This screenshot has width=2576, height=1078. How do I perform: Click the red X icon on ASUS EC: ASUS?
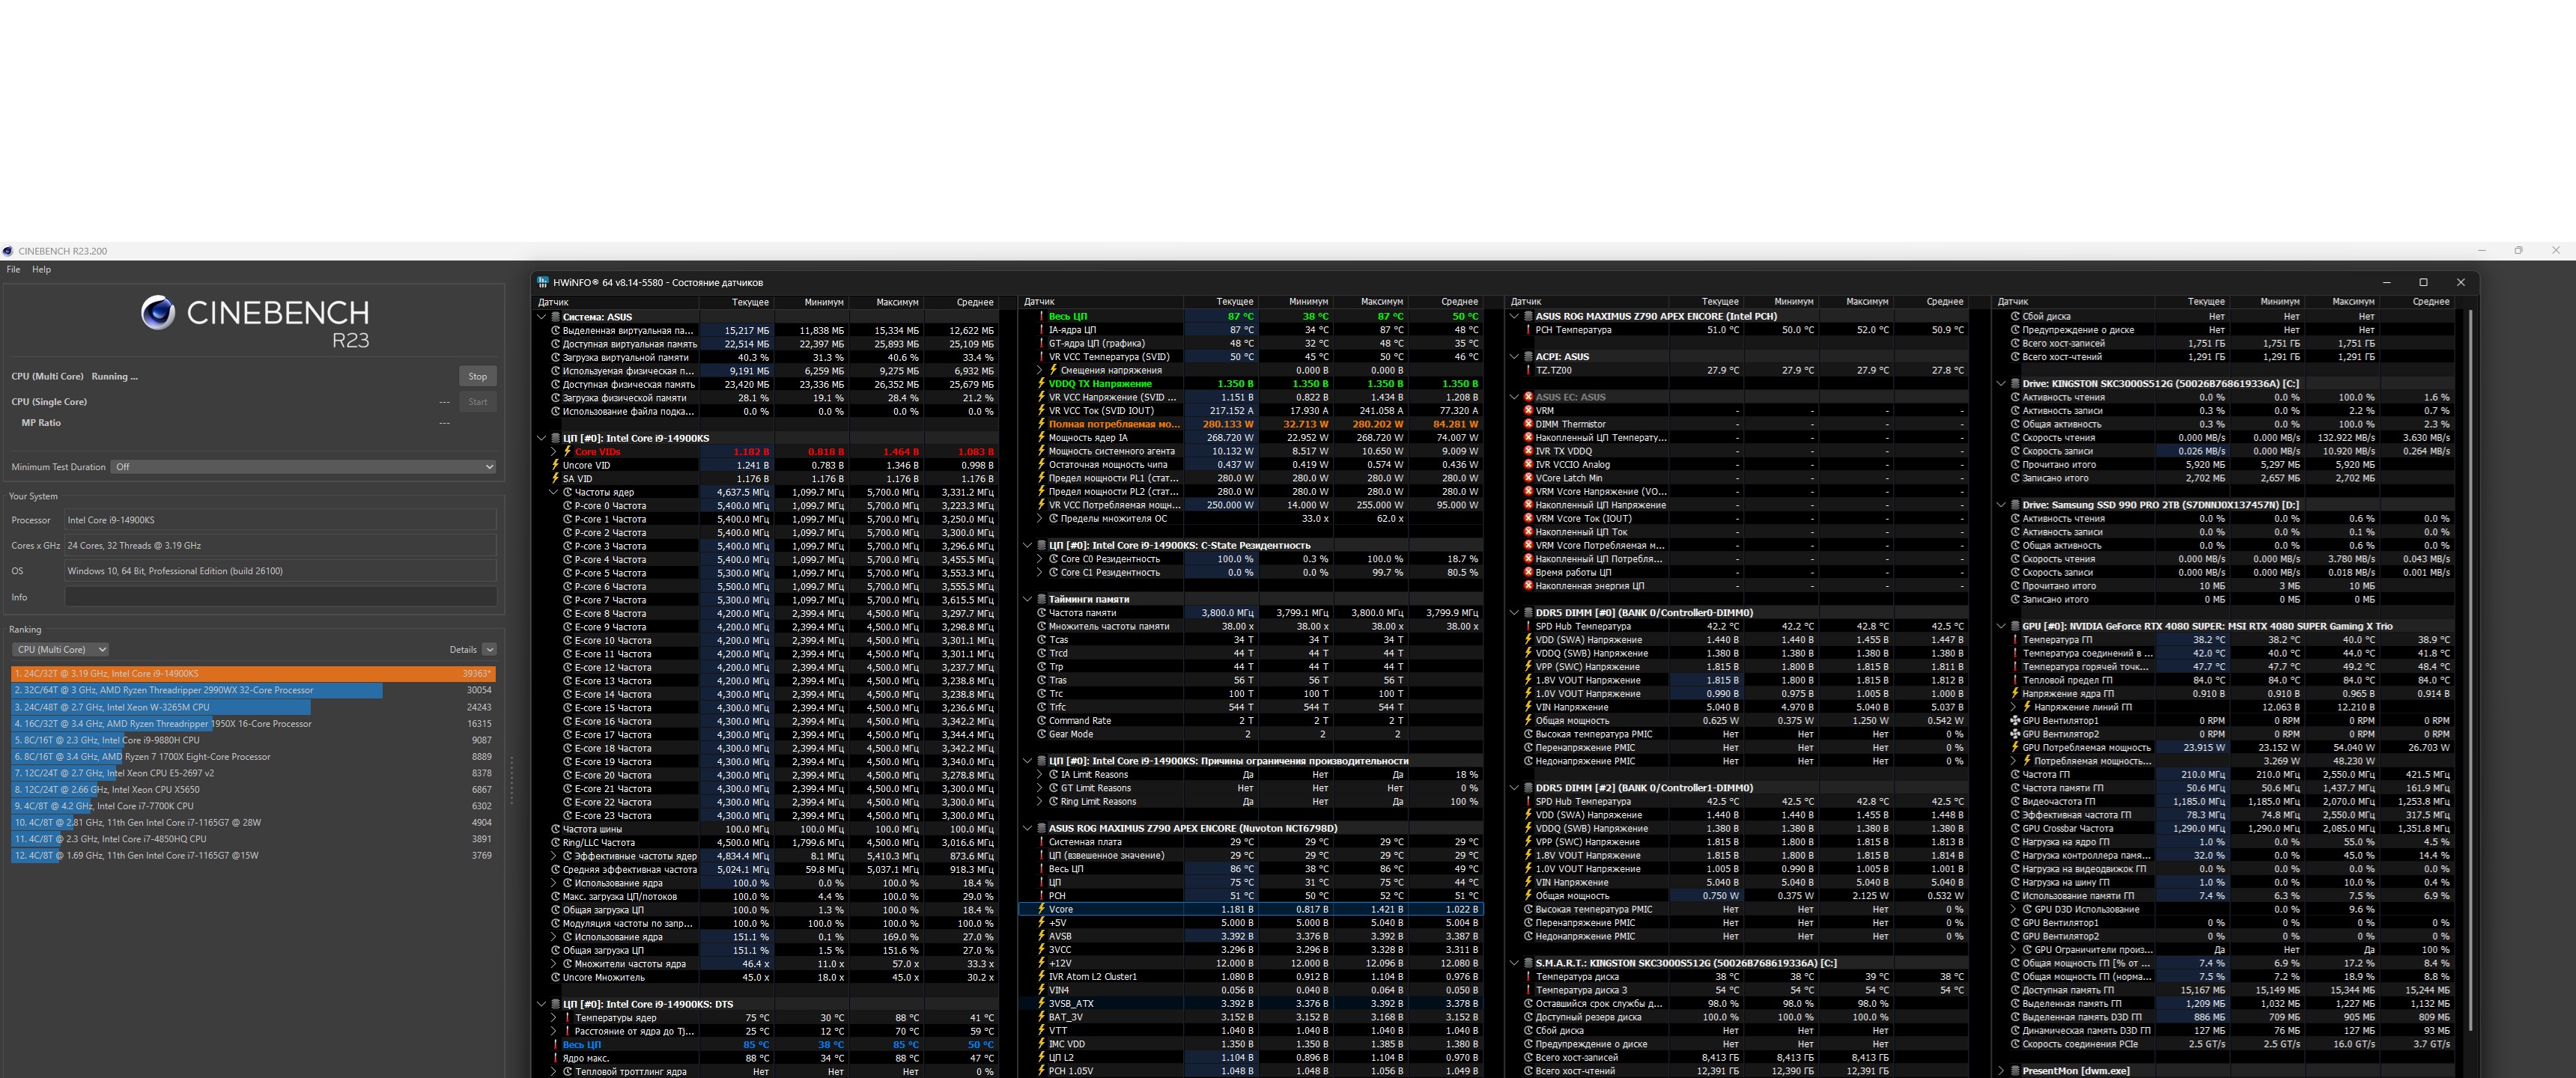(1528, 397)
